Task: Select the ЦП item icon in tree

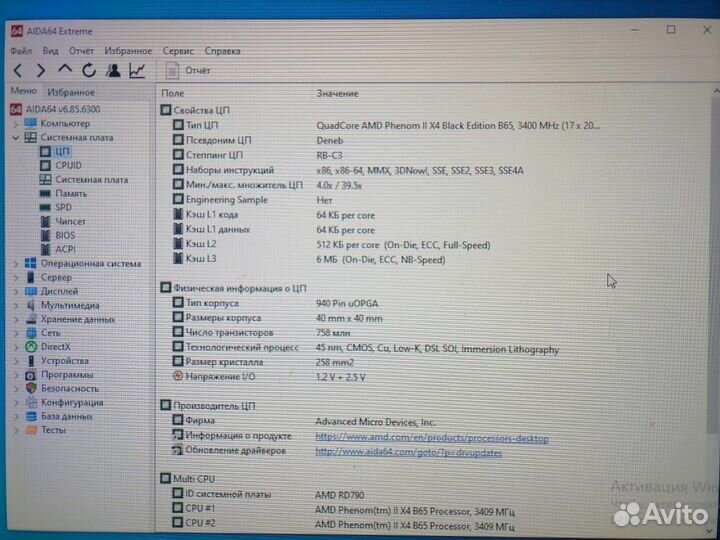Action: (45, 151)
